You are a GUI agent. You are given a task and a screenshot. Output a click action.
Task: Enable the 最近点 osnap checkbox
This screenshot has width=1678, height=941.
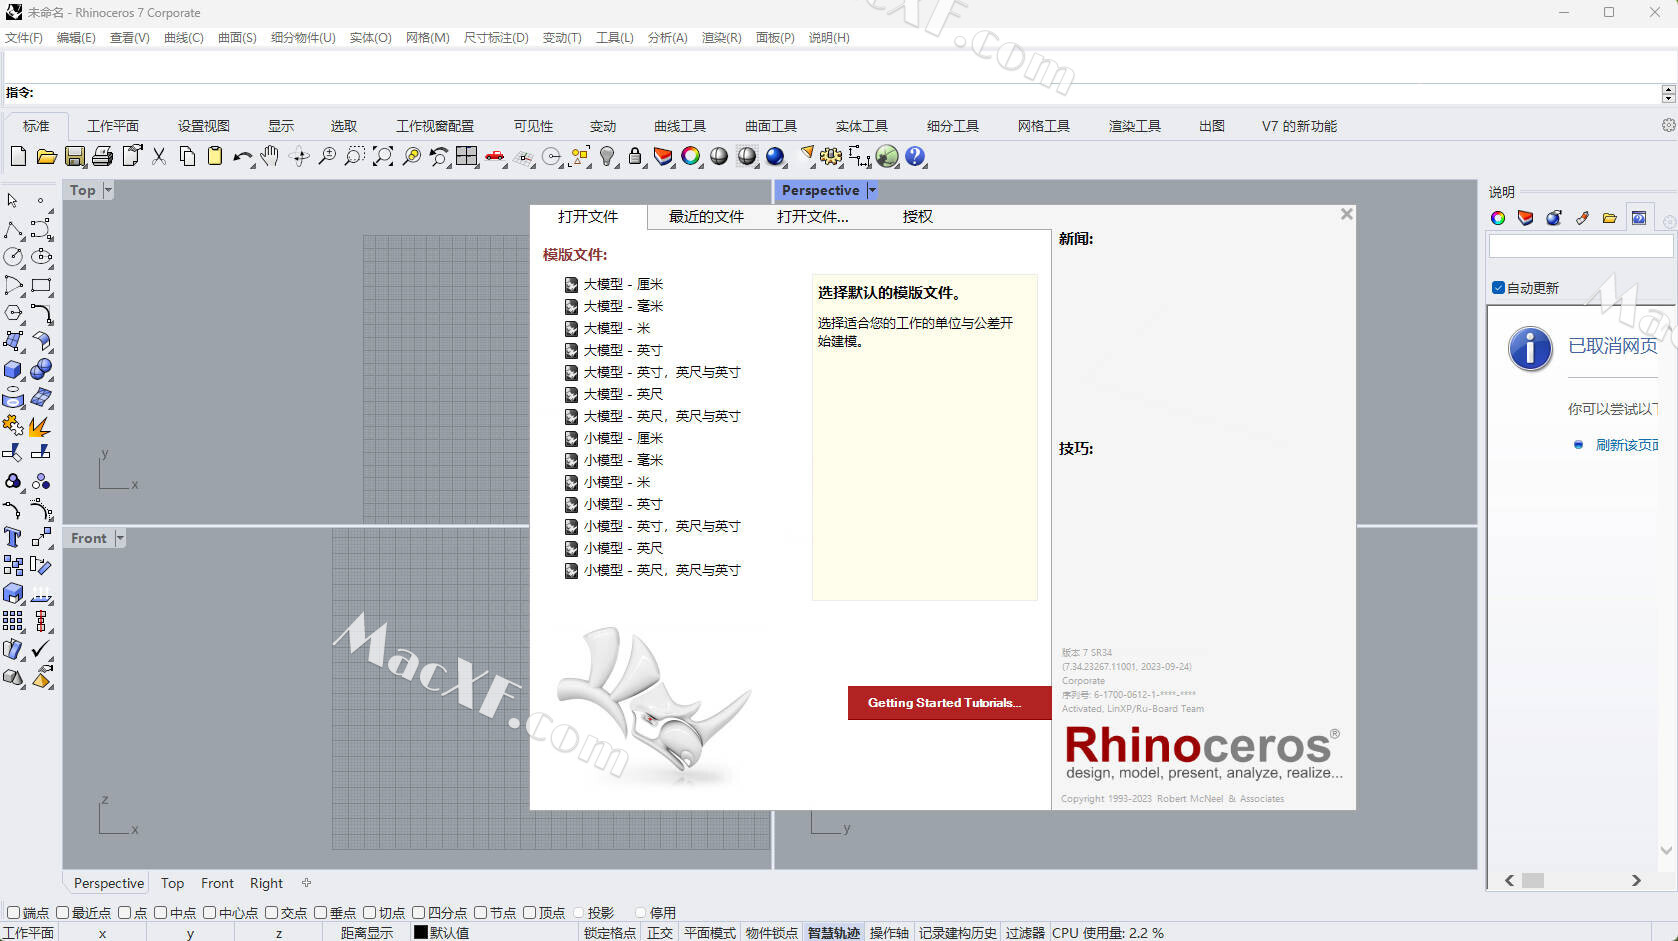click(63, 912)
